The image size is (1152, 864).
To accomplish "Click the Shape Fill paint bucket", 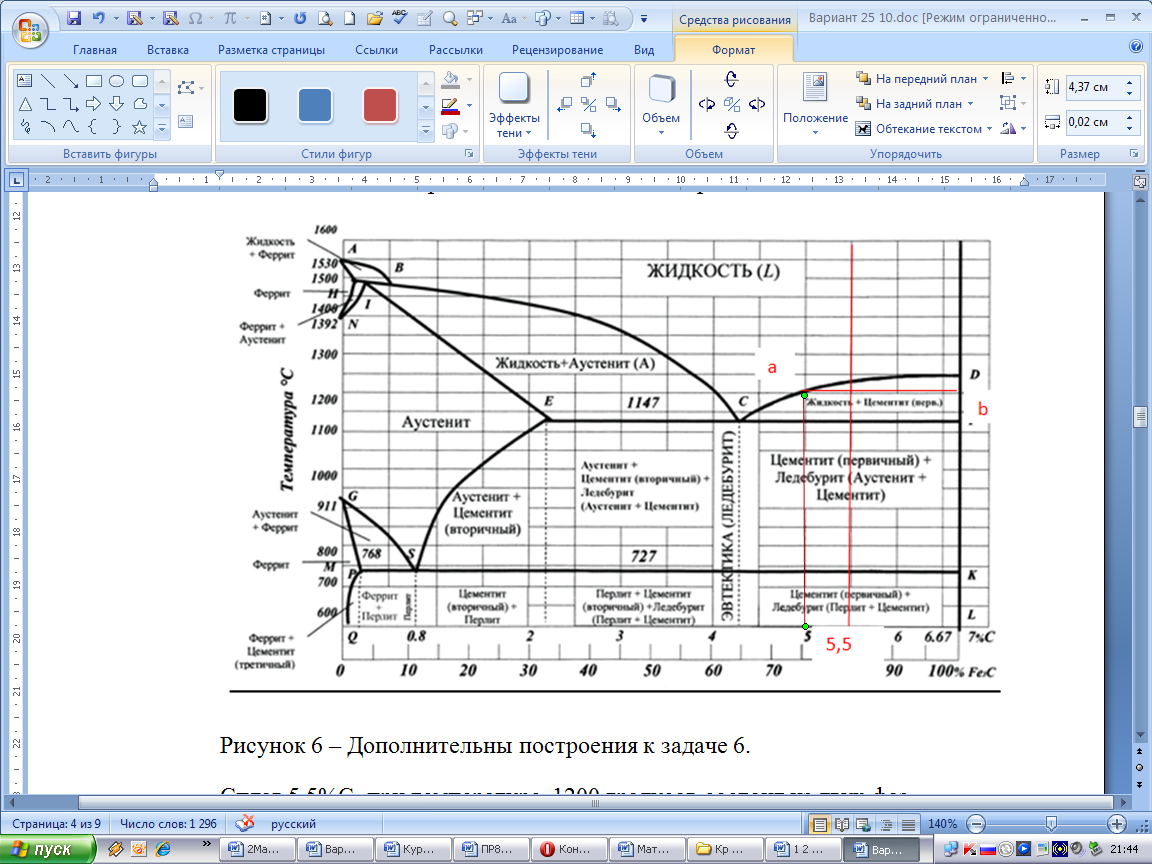I will pos(450,79).
